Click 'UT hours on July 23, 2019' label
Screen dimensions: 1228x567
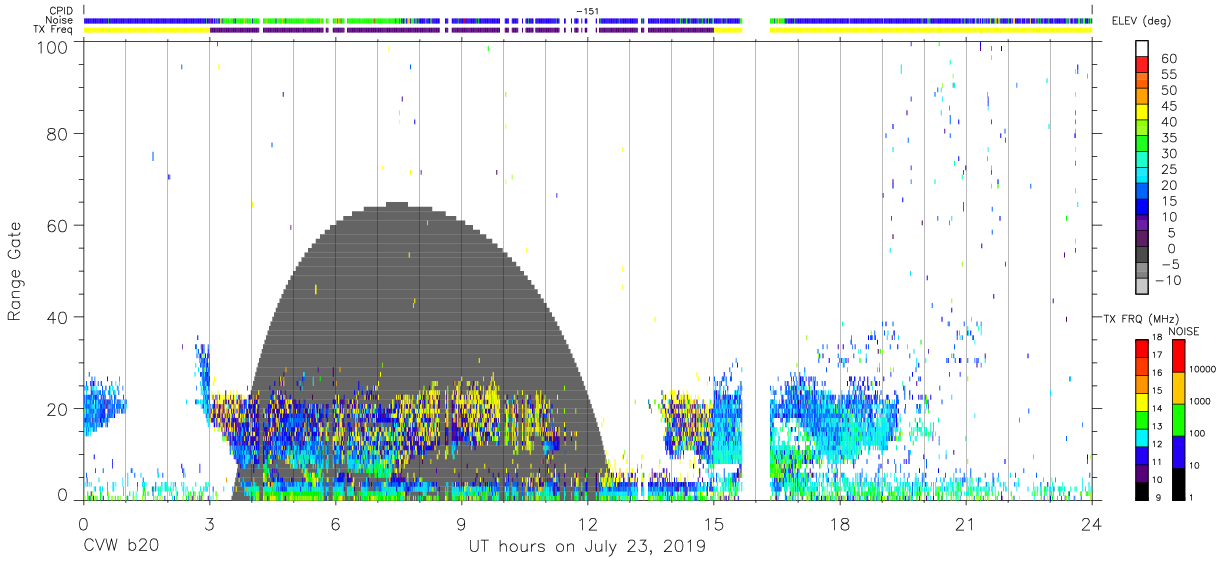click(587, 547)
